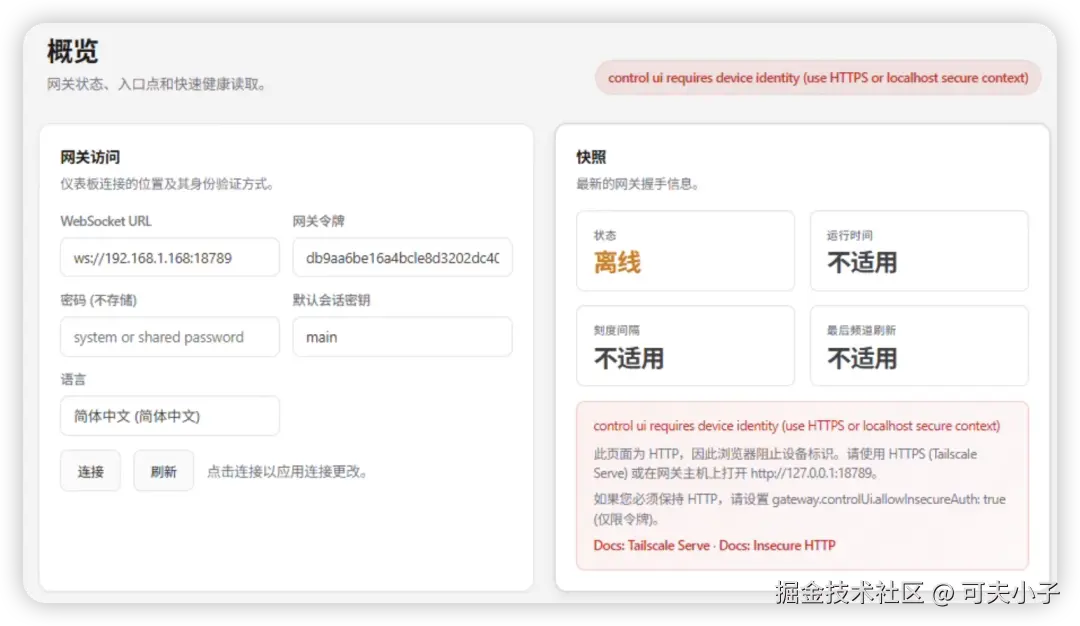
Task: Click the red device identity banner at top
Action: (x=818, y=78)
